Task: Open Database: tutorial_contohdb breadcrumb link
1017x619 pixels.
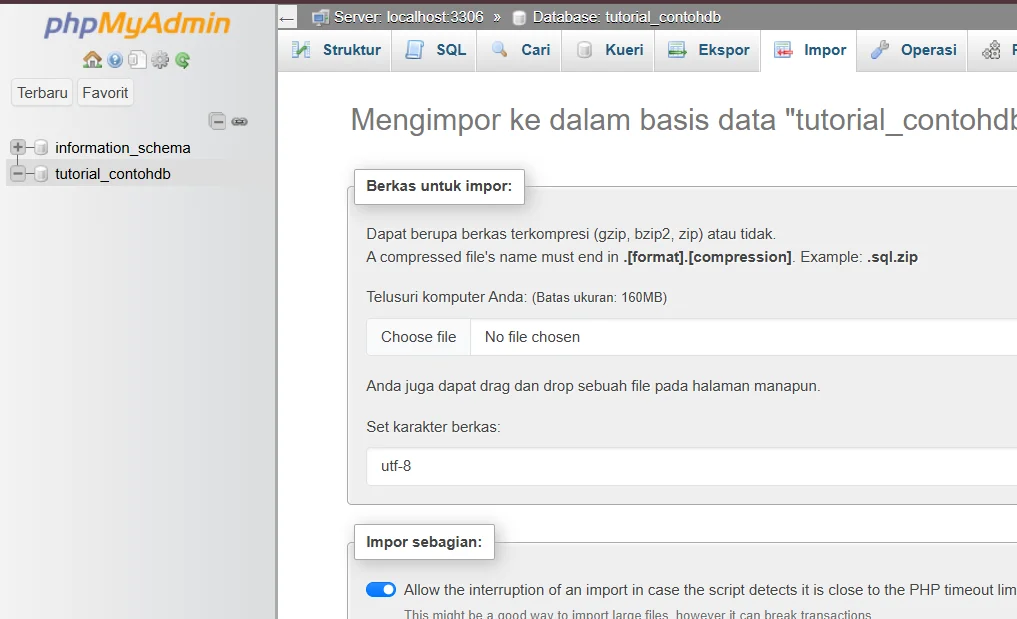Action: (627, 17)
